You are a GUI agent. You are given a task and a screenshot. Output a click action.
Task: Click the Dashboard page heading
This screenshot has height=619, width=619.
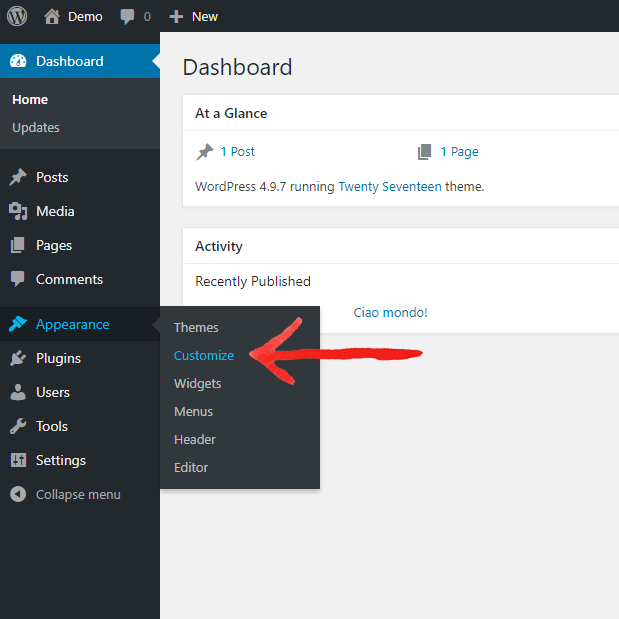[237, 67]
